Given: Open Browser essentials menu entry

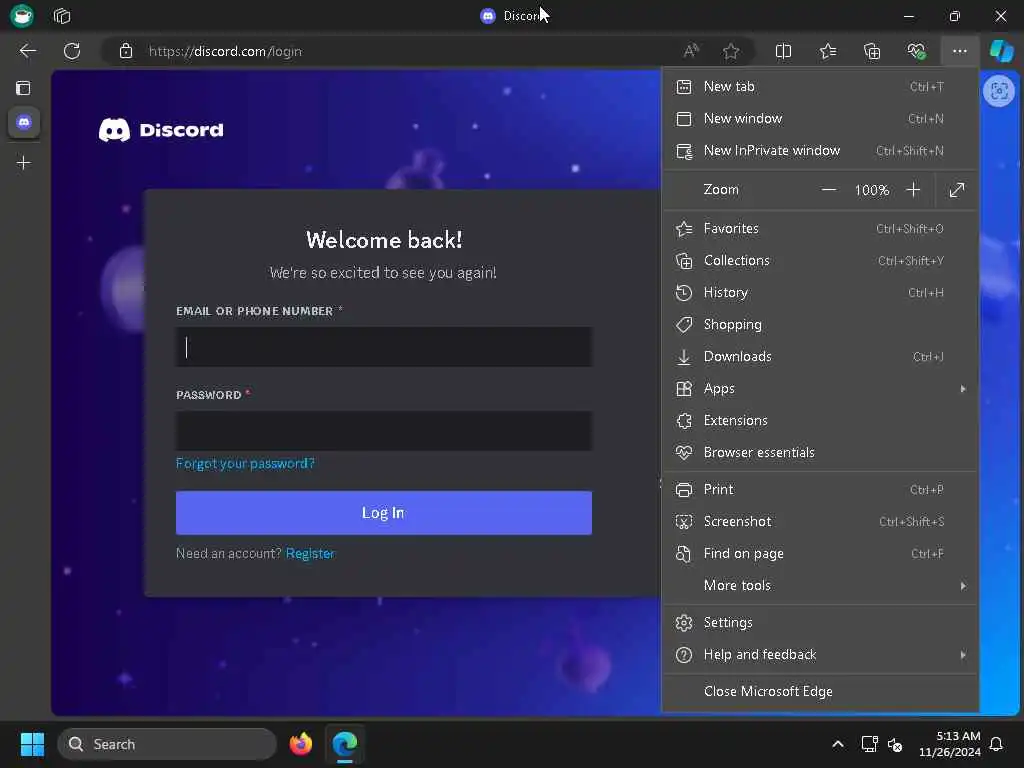Looking at the screenshot, I should (x=820, y=453).
